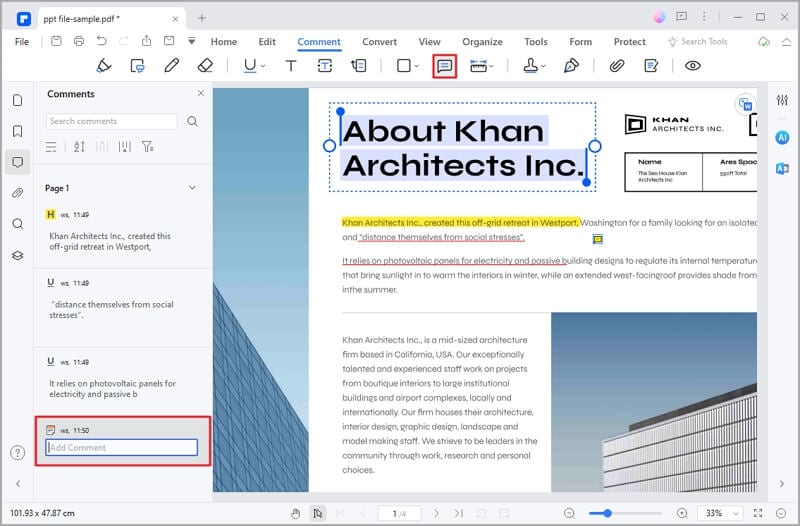Open the Home tab

tap(223, 42)
